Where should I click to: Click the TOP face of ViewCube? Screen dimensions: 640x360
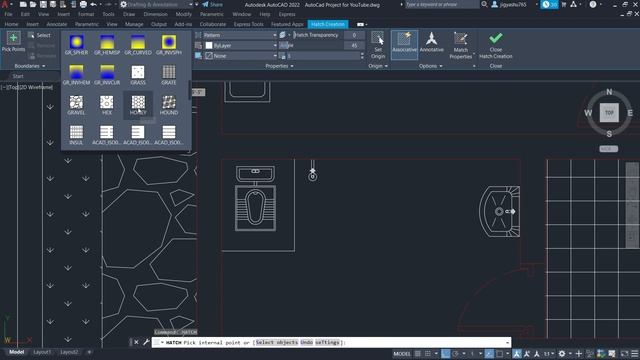609,113
